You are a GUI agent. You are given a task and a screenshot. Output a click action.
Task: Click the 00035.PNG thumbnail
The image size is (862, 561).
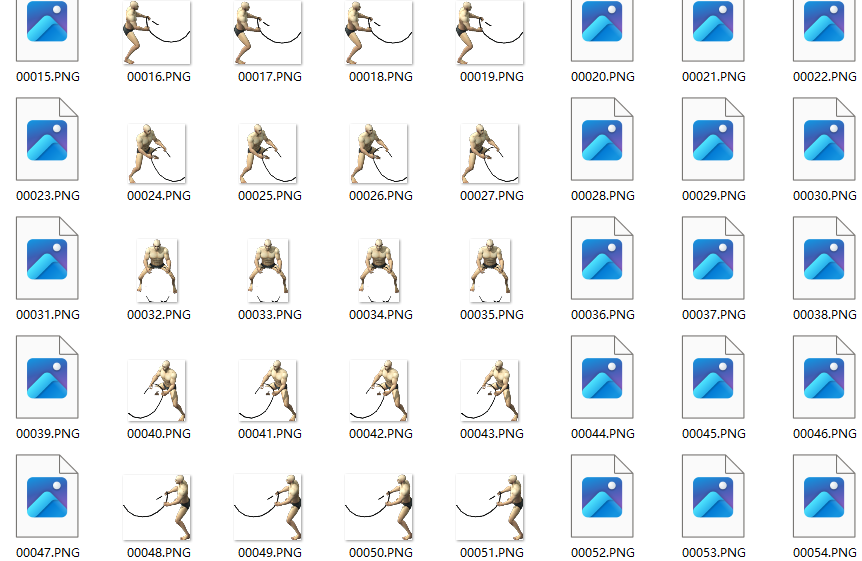tap(490, 270)
